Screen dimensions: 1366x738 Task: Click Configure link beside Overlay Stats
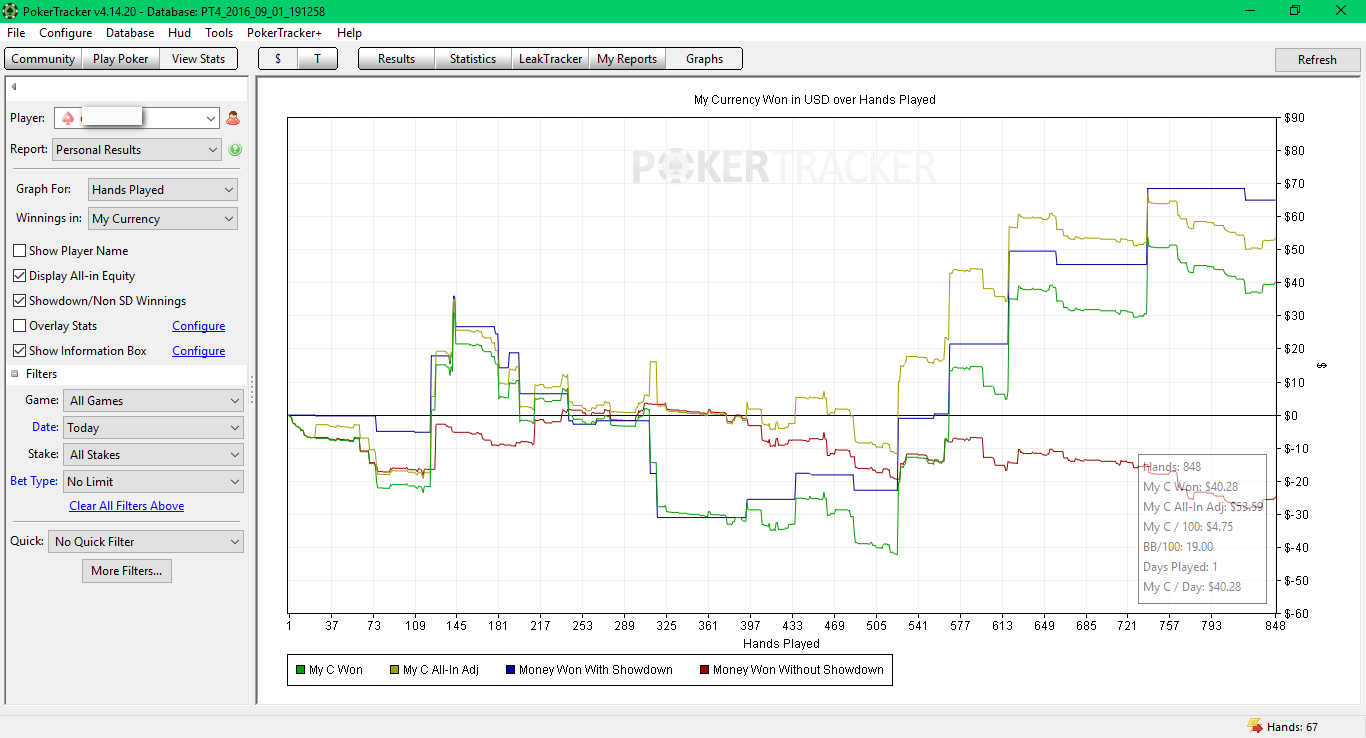pyautogui.click(x=199, y=326)
